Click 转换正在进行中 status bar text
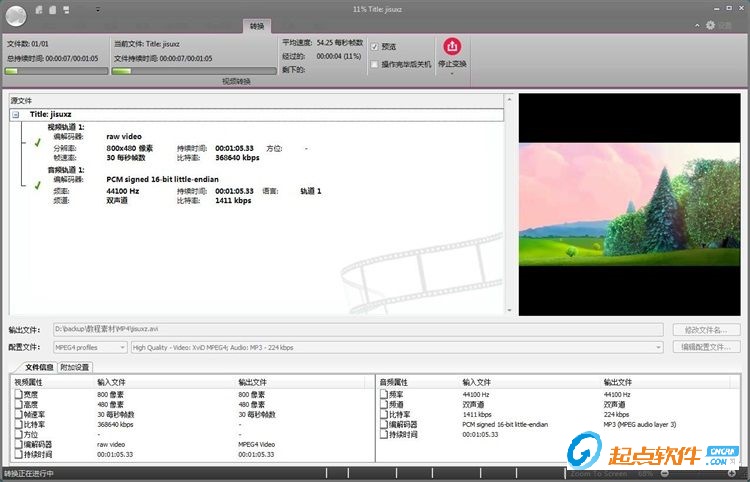The width and height of the screenshot is (750, 482). [29, 474]
